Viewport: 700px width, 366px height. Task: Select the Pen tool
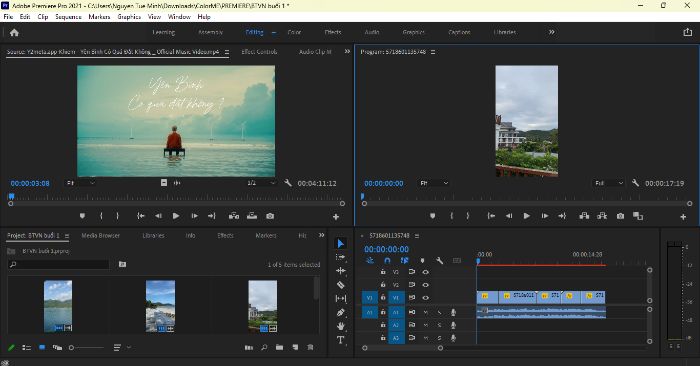pos(341,312)
